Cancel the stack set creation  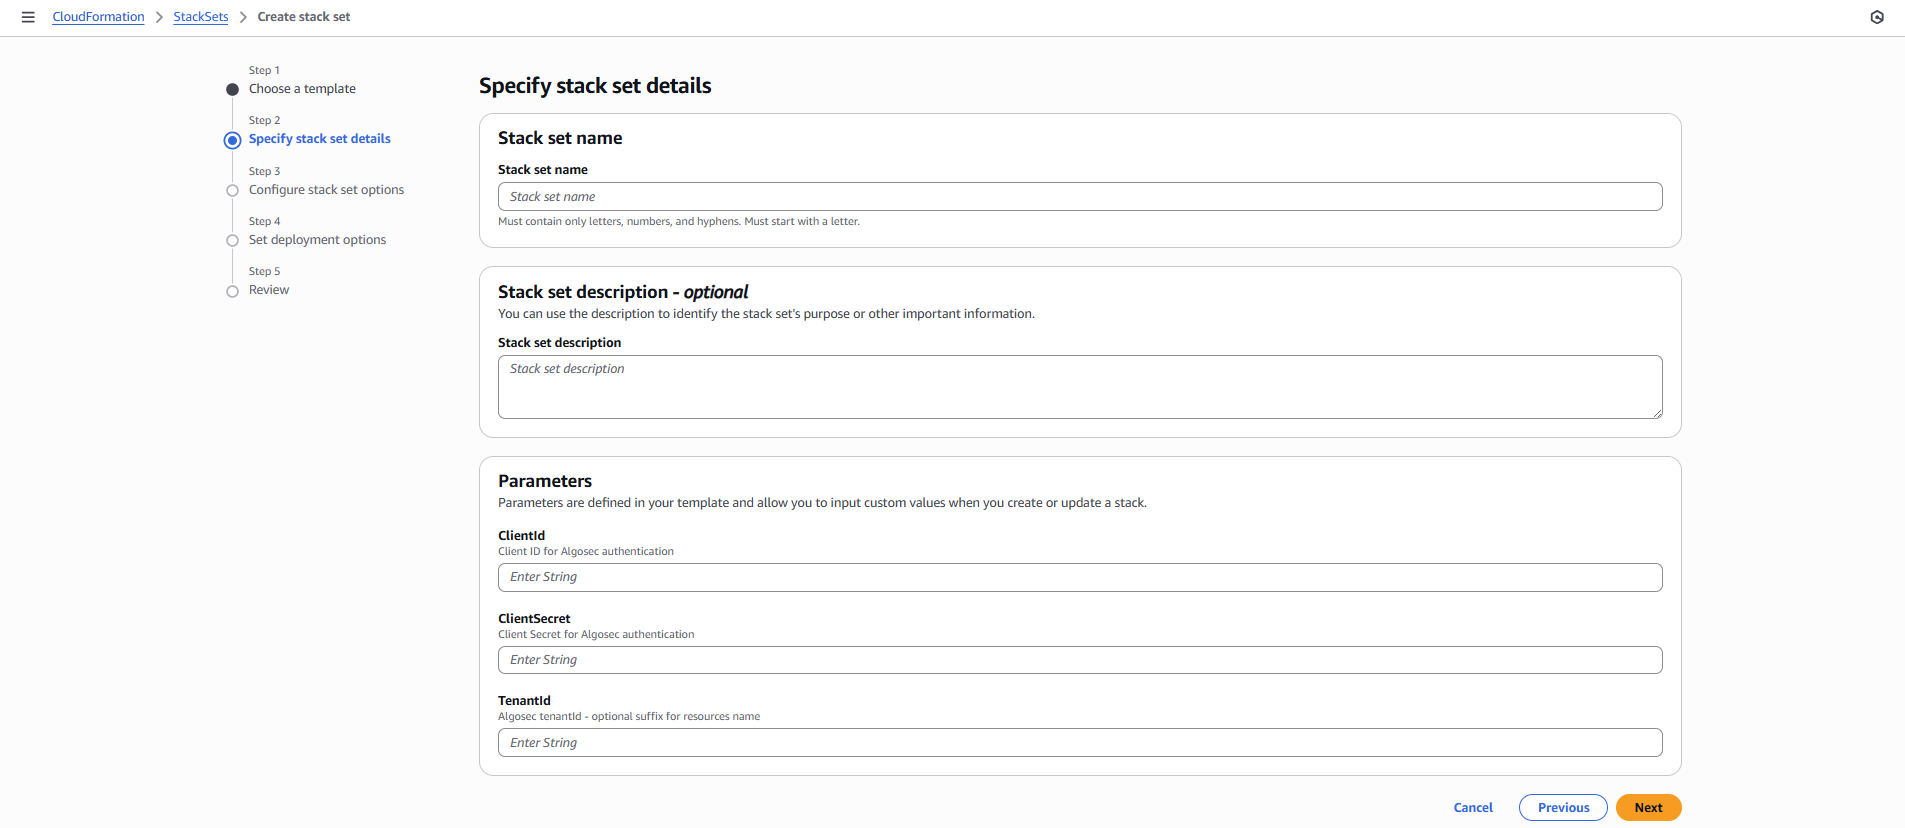click(x=1472, y=808)
